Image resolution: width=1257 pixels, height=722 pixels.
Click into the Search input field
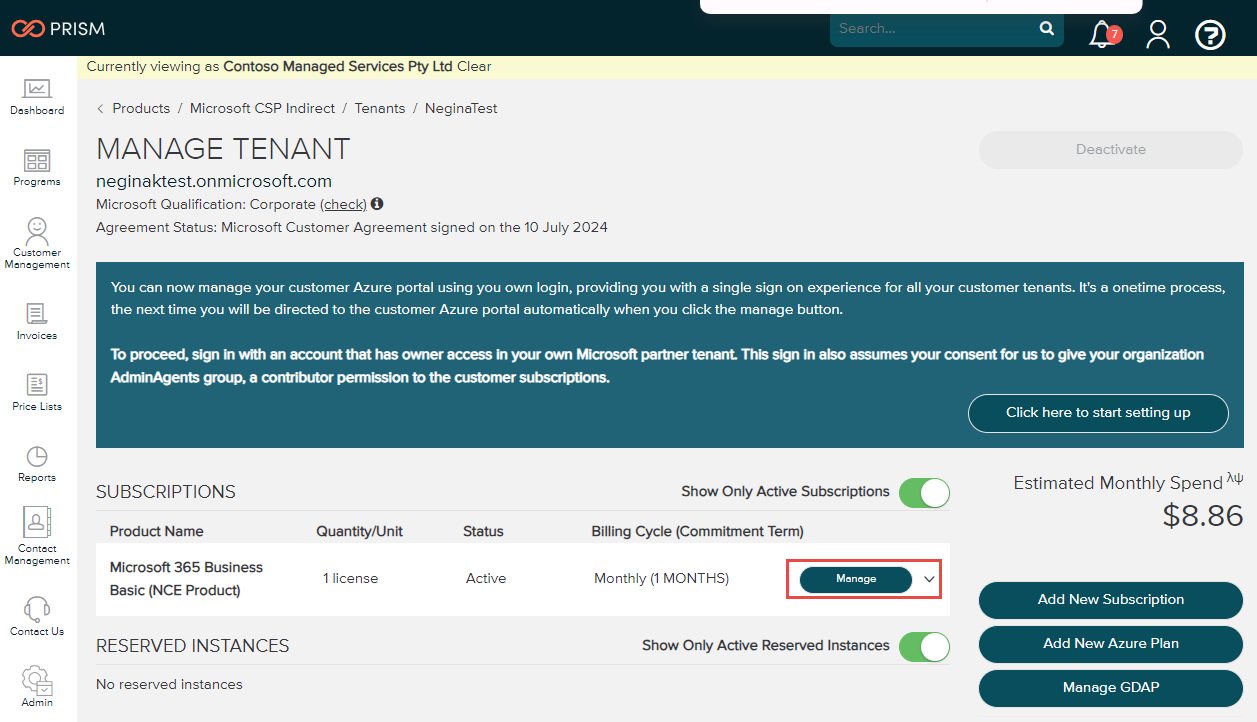point(933,29)
